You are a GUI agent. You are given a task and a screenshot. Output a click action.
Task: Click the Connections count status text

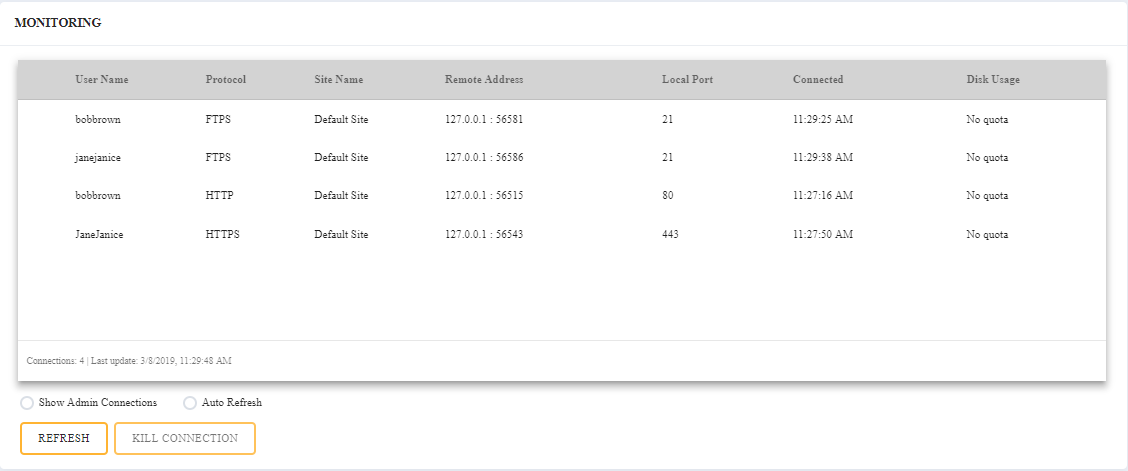coord(129,360)
